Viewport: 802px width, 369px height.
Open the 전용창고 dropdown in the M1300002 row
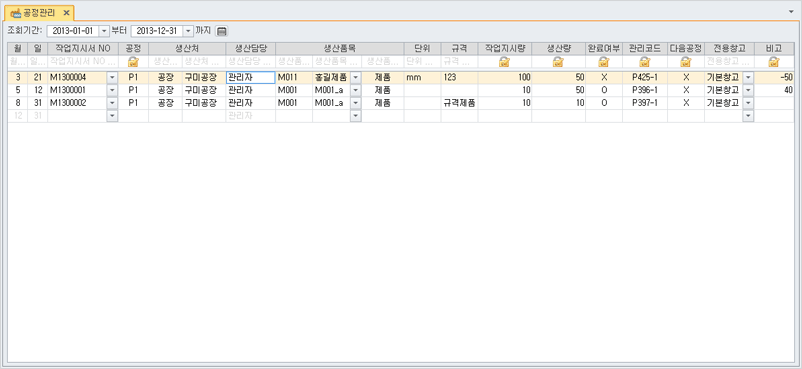click(748, 103)
